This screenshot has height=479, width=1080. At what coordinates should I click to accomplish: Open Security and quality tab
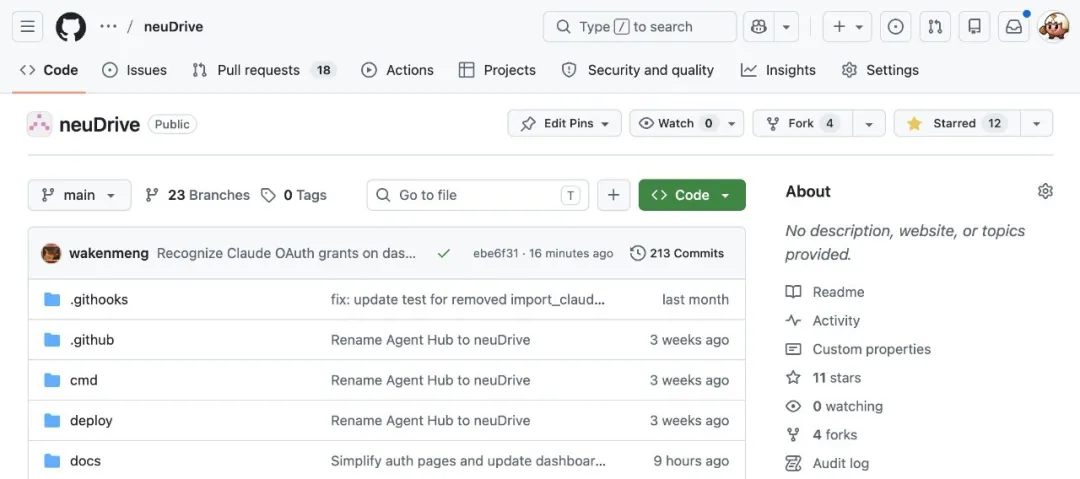(x=638, y=70)
